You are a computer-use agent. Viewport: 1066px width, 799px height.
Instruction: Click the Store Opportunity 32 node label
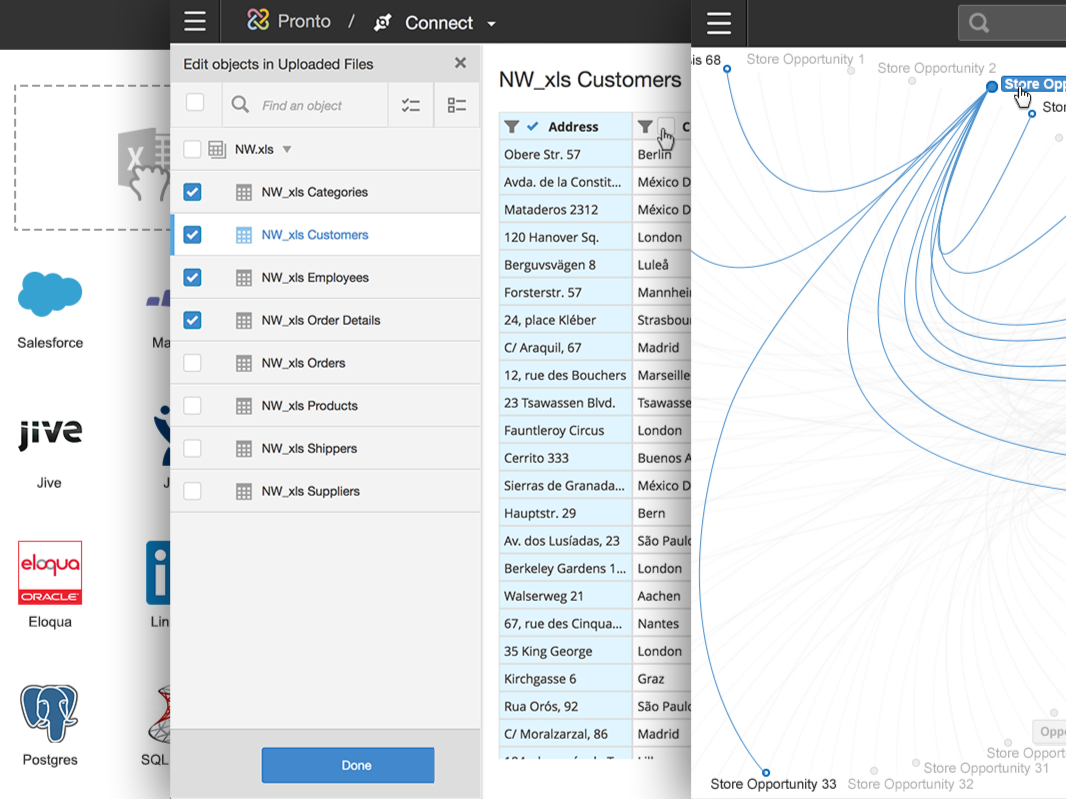pyautogui.click(x=910, y=784)
